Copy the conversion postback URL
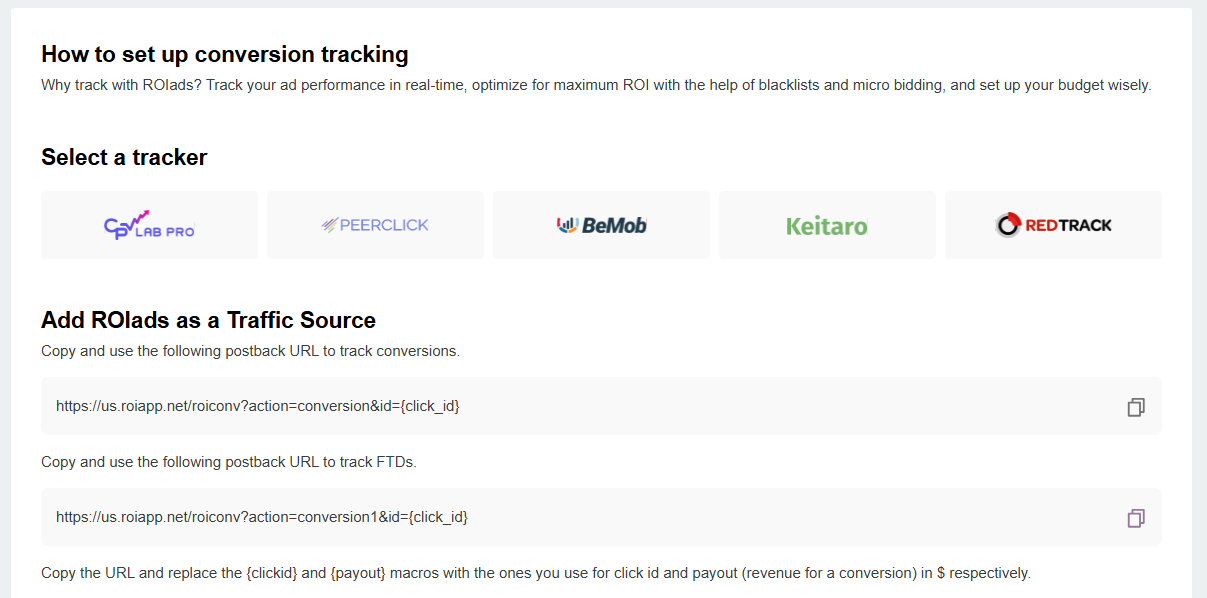The image size is (1207, 598). click(x=1135, y=407)
